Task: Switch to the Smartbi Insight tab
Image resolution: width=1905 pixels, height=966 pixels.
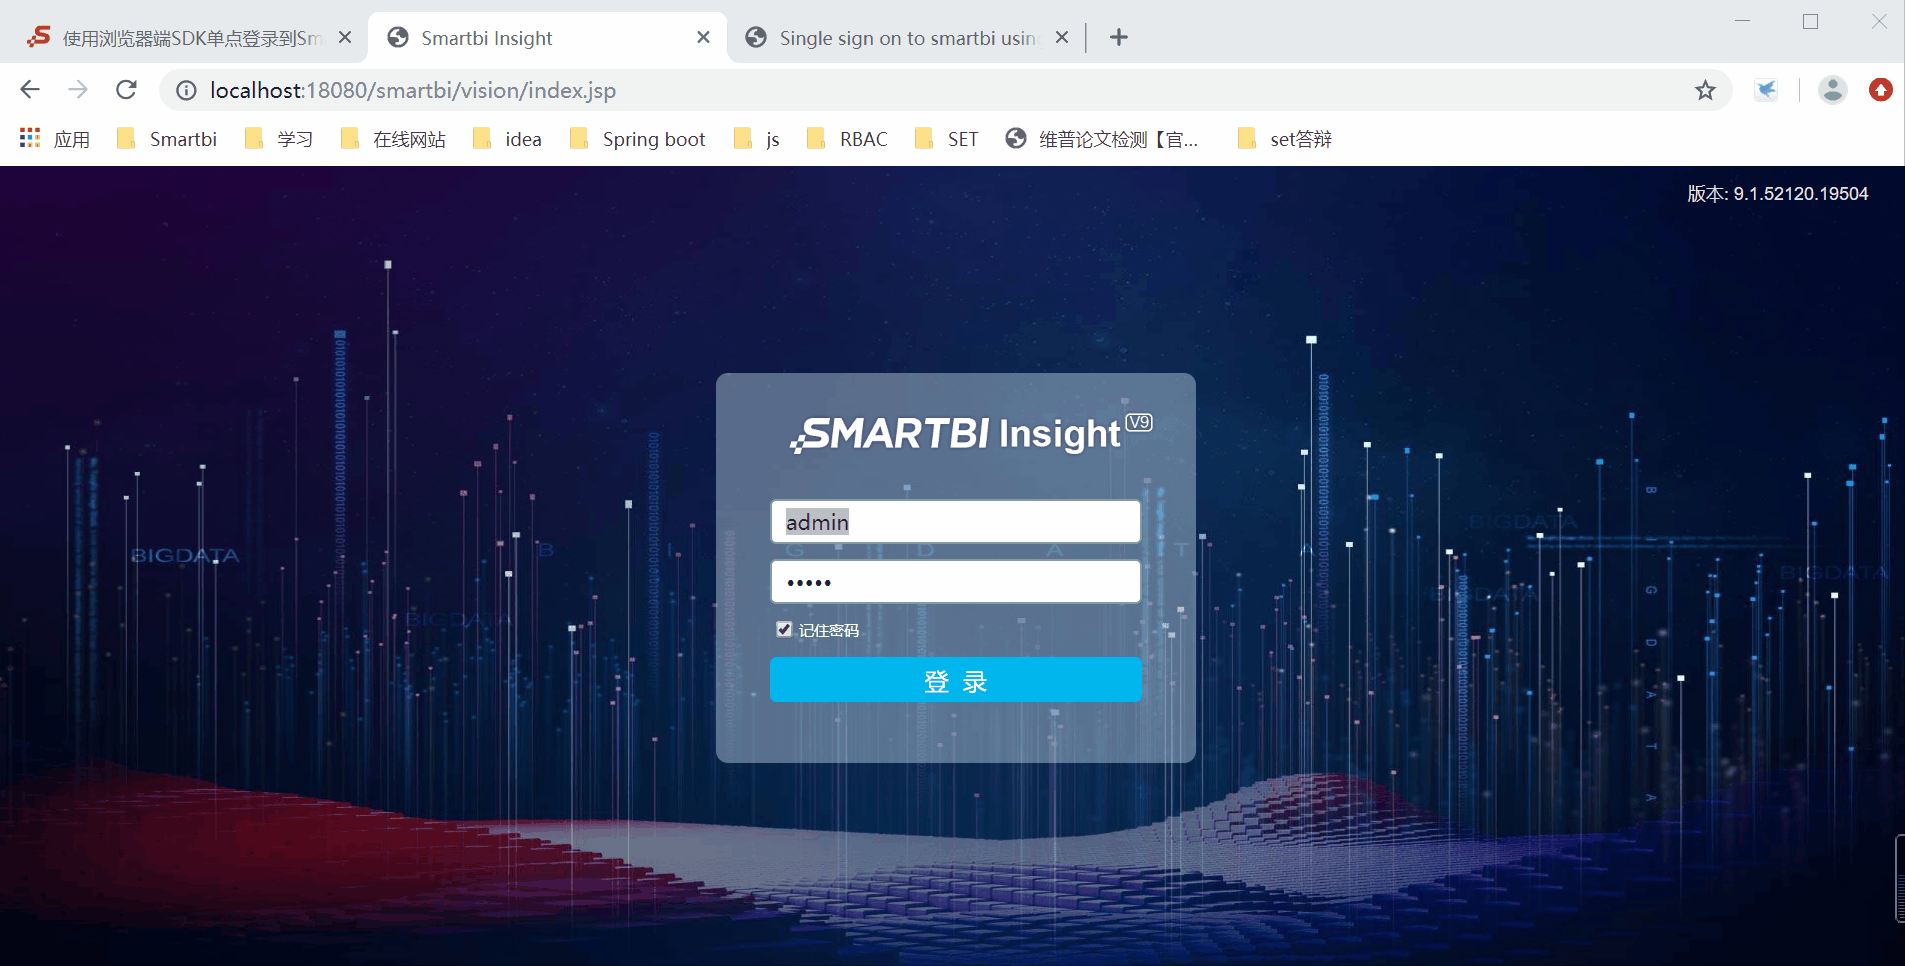Action: pyautogui.click(x=546, y=38)
